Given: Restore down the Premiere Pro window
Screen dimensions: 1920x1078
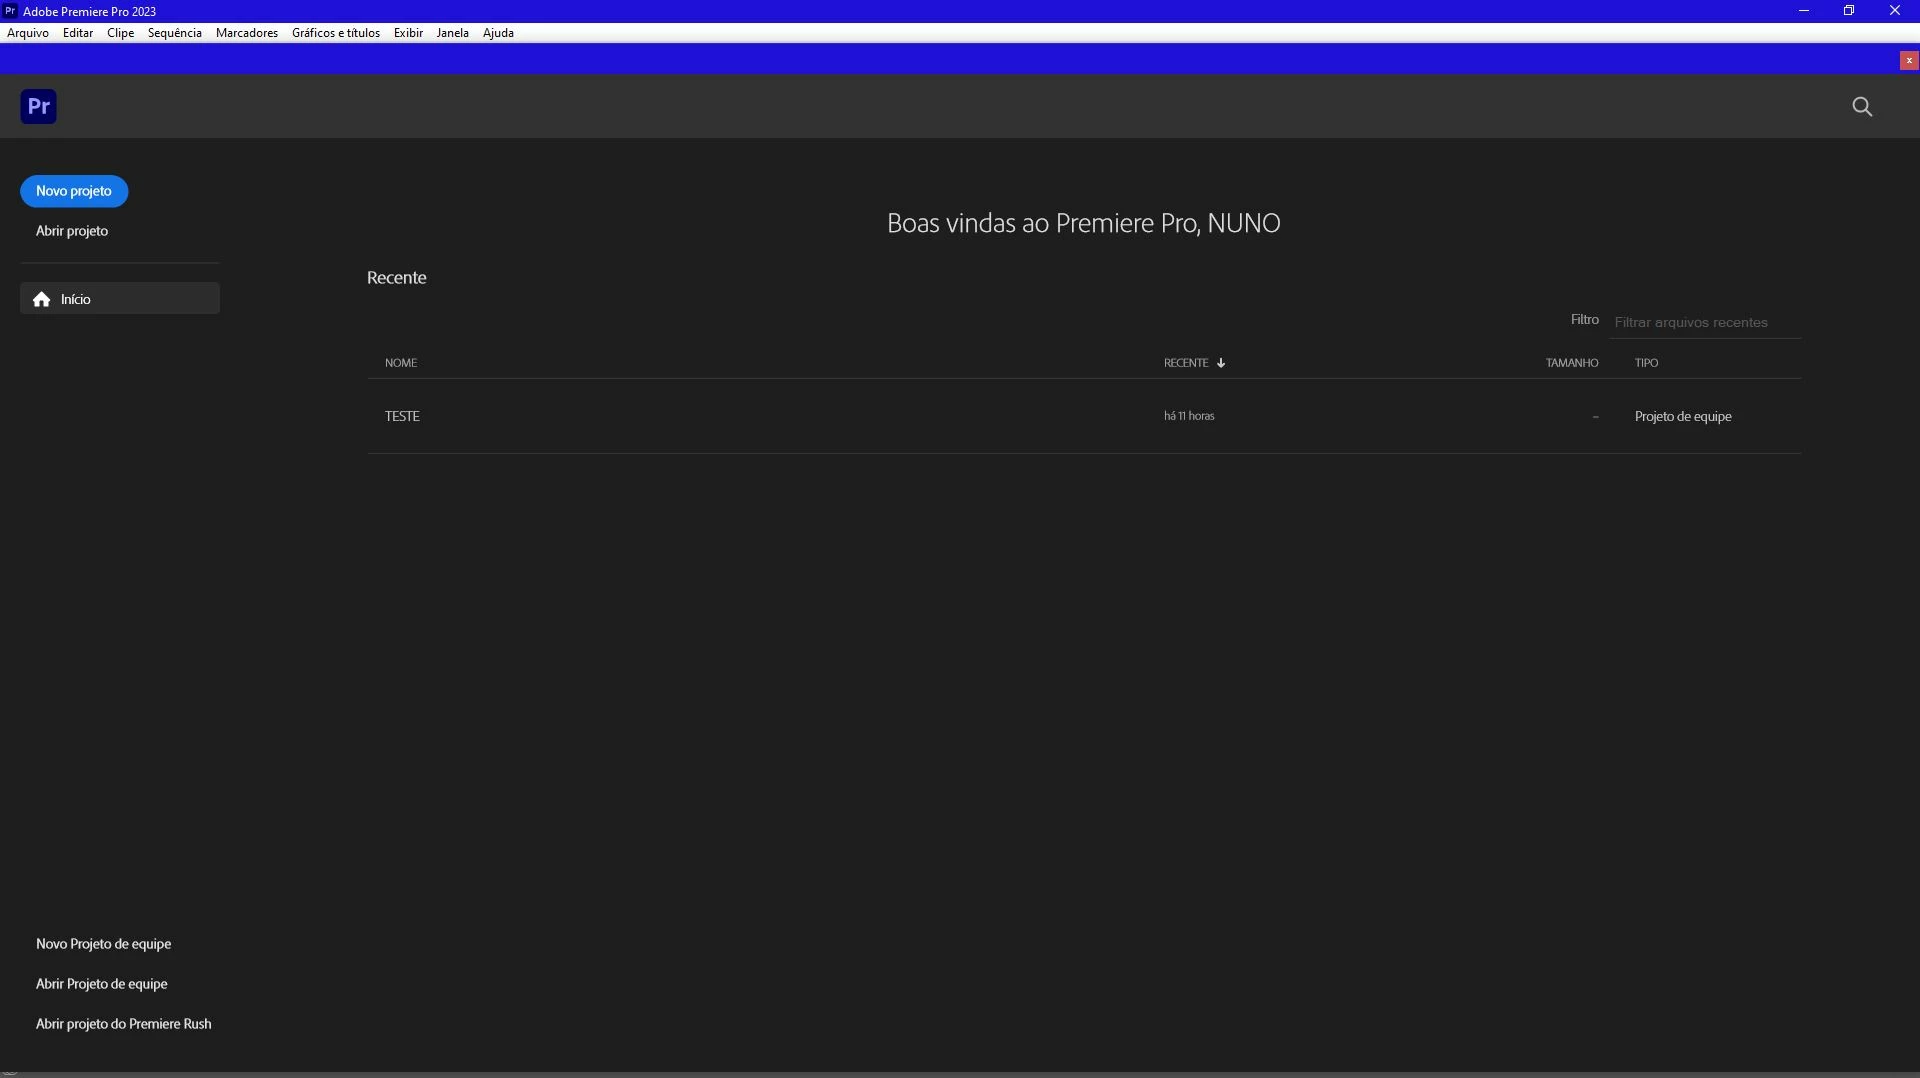Looking at the screenshot, I should [x=1849, y=11].
